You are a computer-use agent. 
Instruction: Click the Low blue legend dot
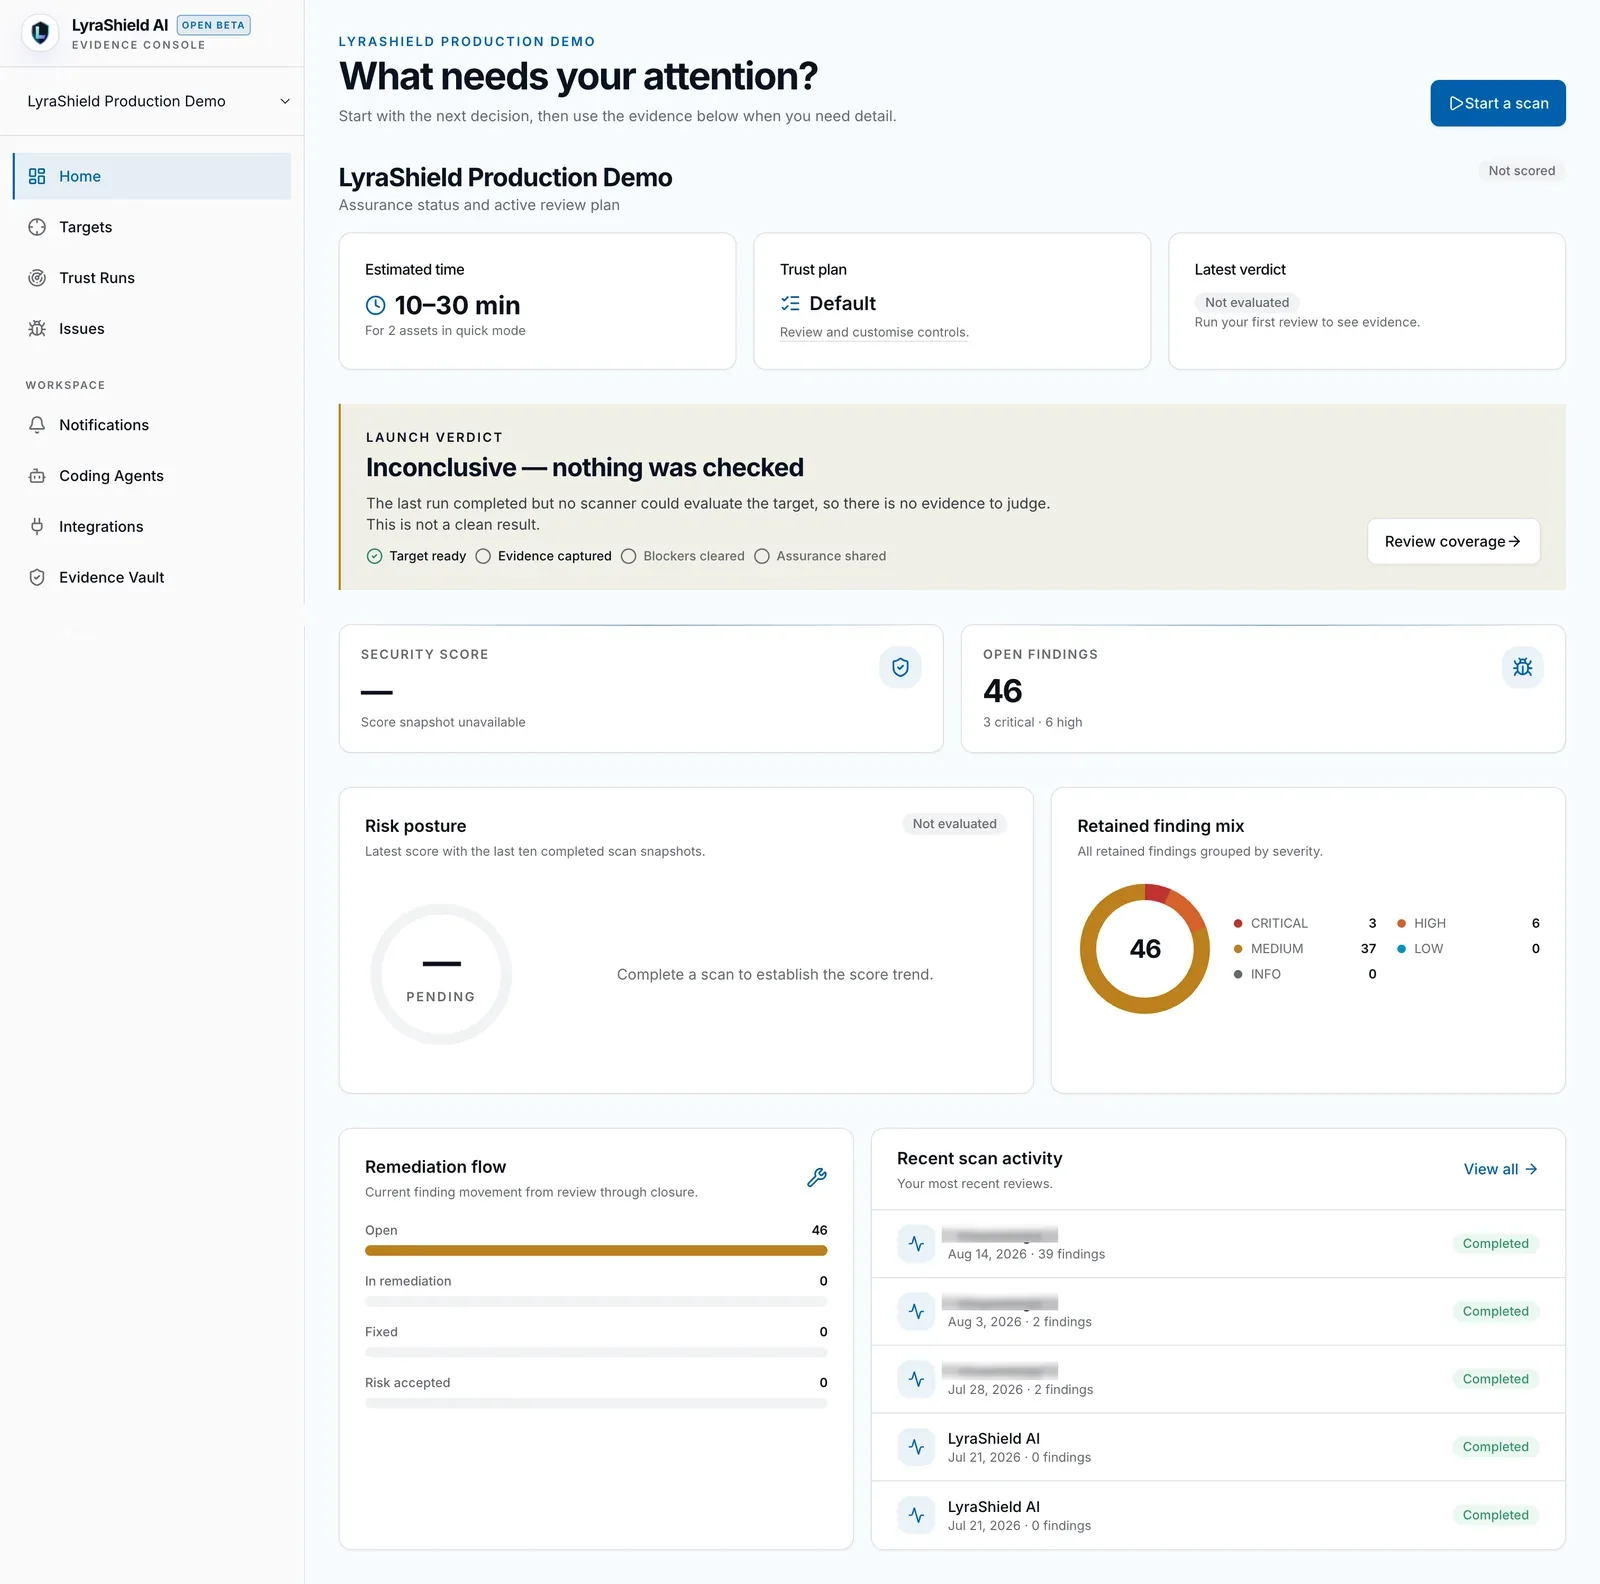(1401, 949)
